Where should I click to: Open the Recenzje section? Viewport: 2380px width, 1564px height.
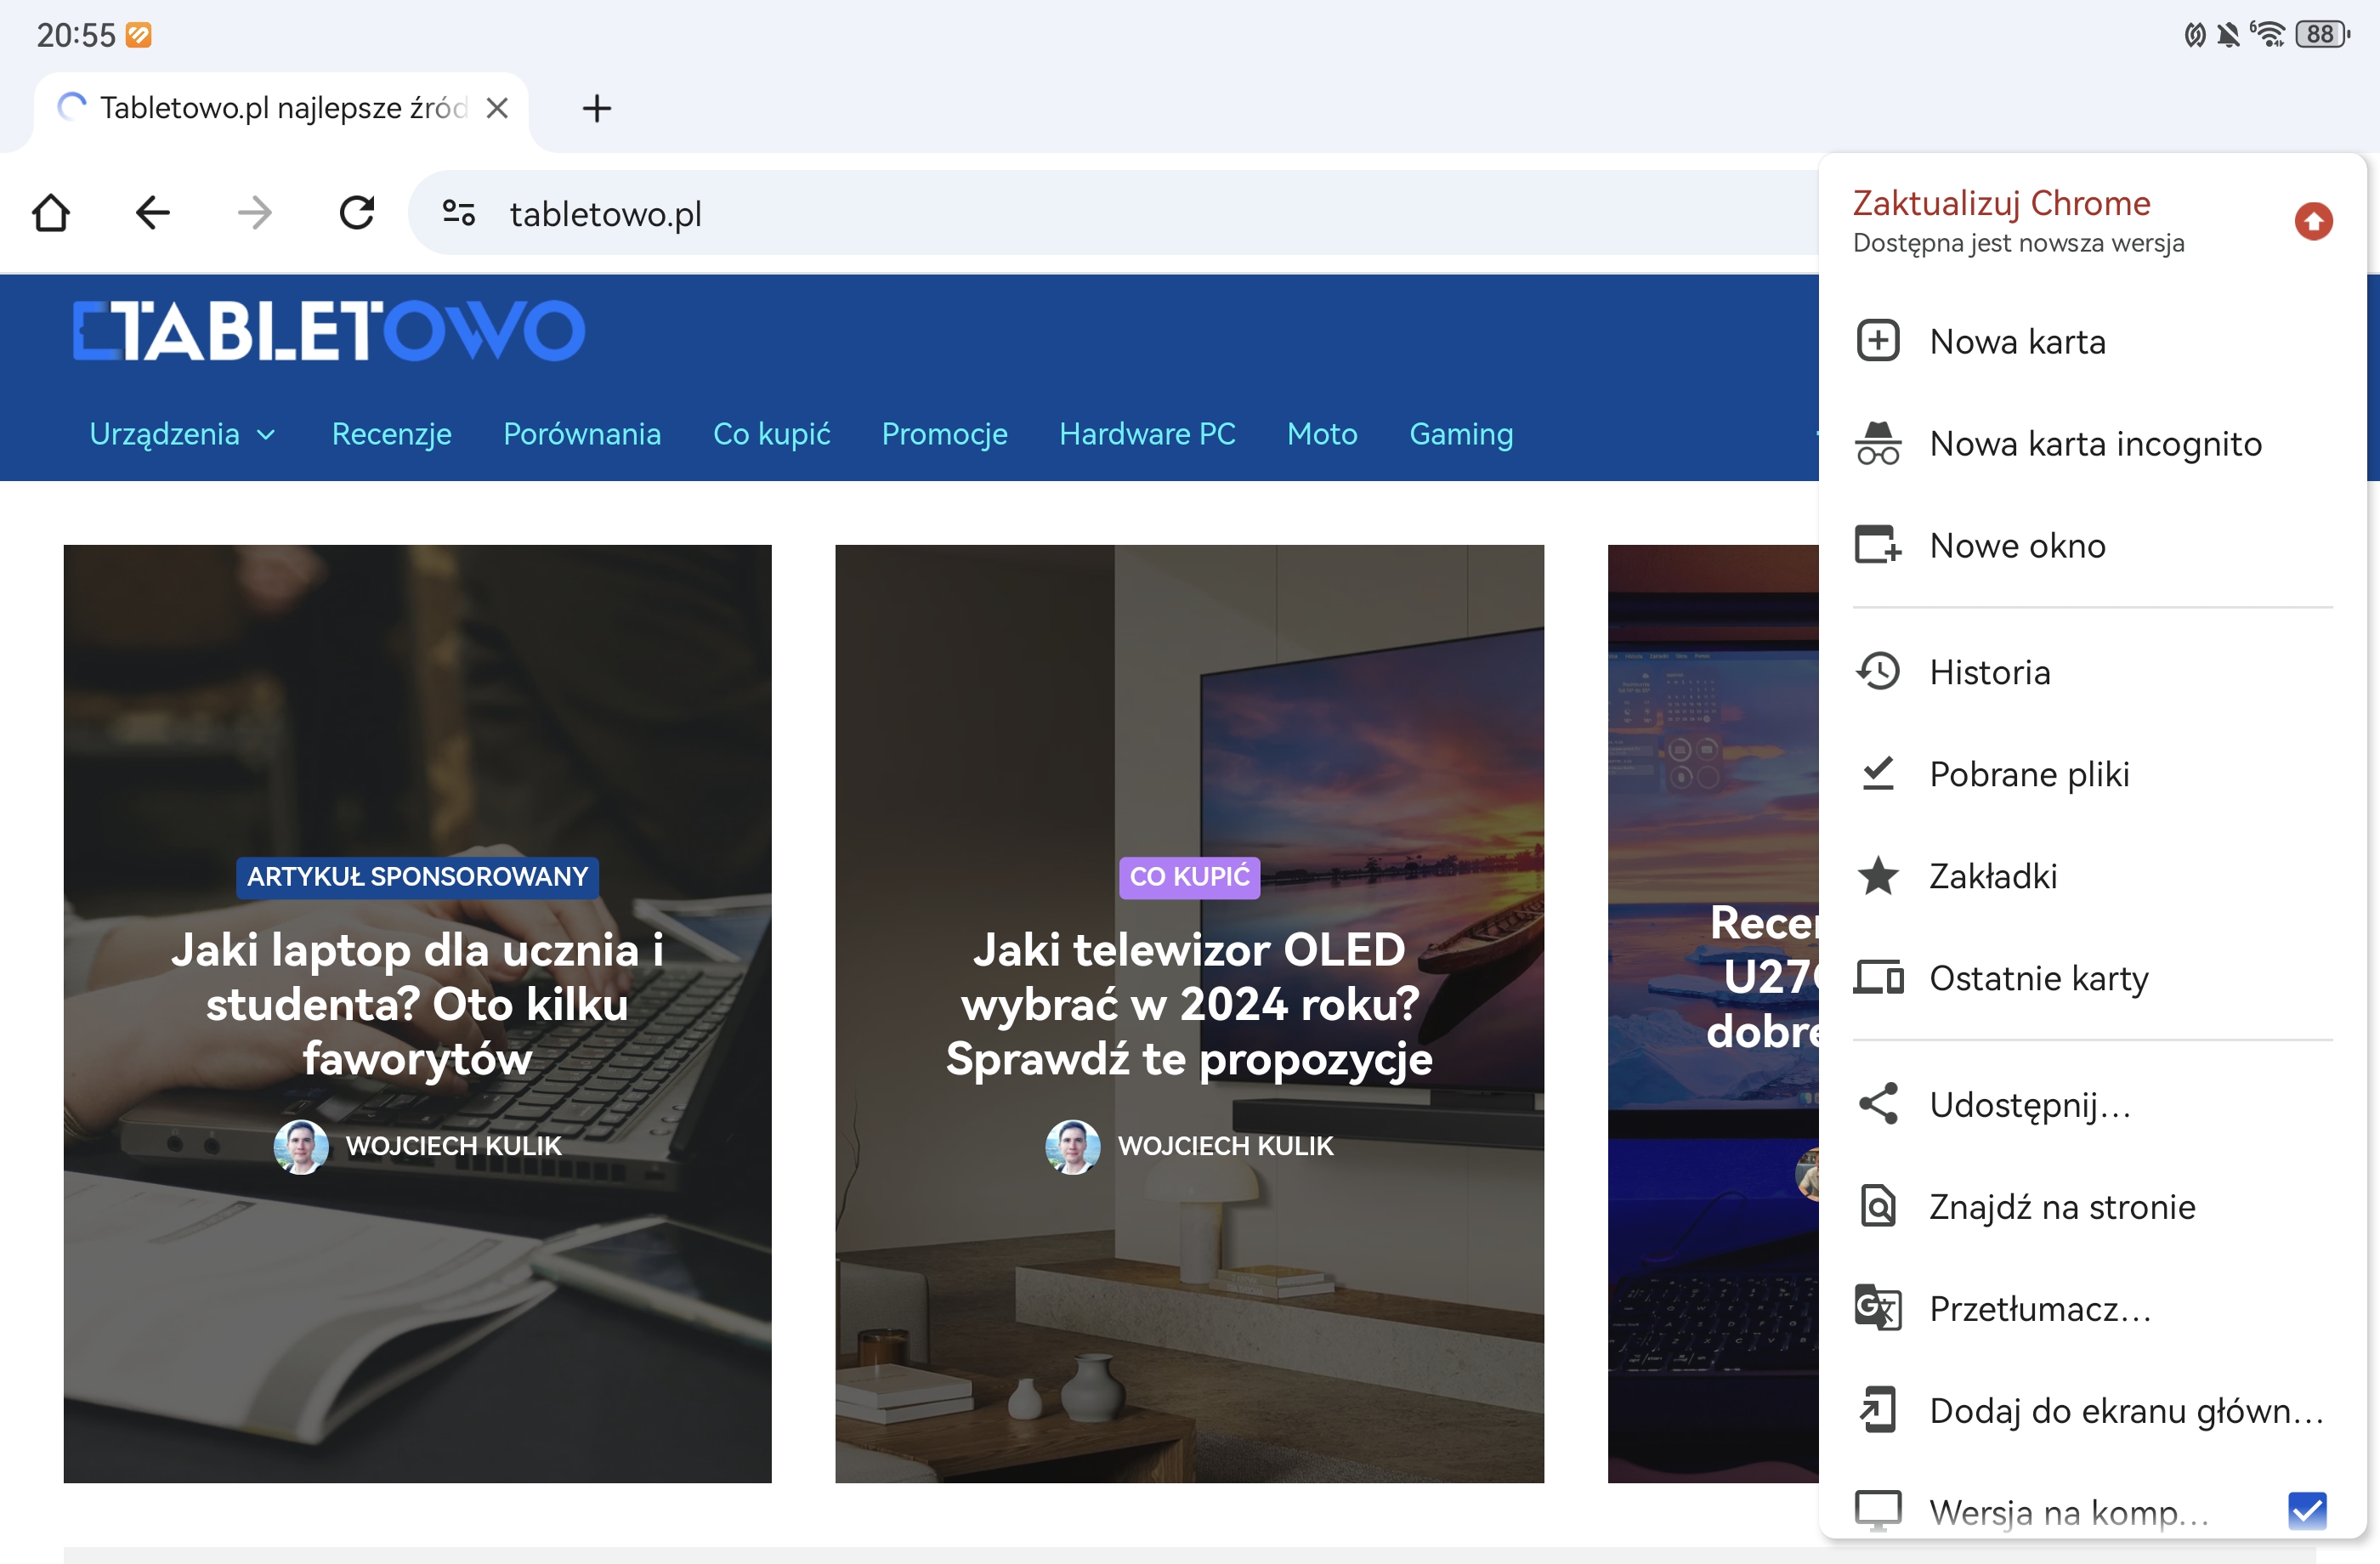[392, 434]
